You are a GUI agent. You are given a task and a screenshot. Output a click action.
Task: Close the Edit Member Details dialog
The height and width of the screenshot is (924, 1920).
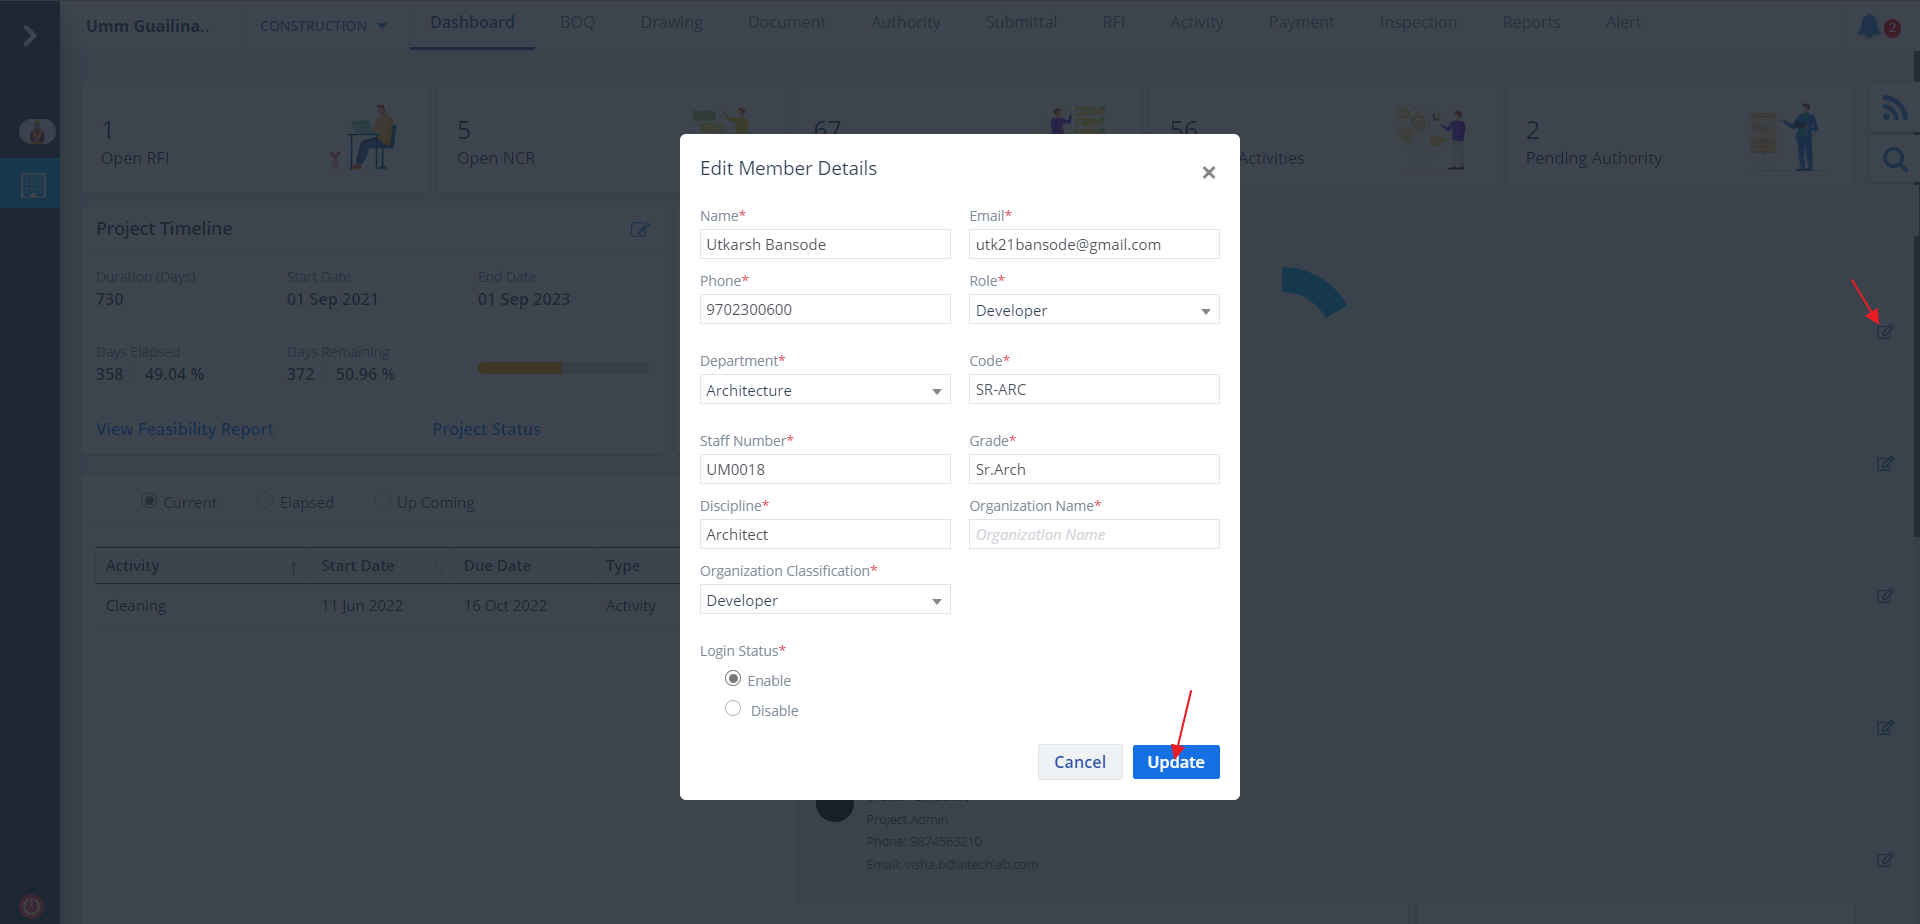tap(1208, 173)
